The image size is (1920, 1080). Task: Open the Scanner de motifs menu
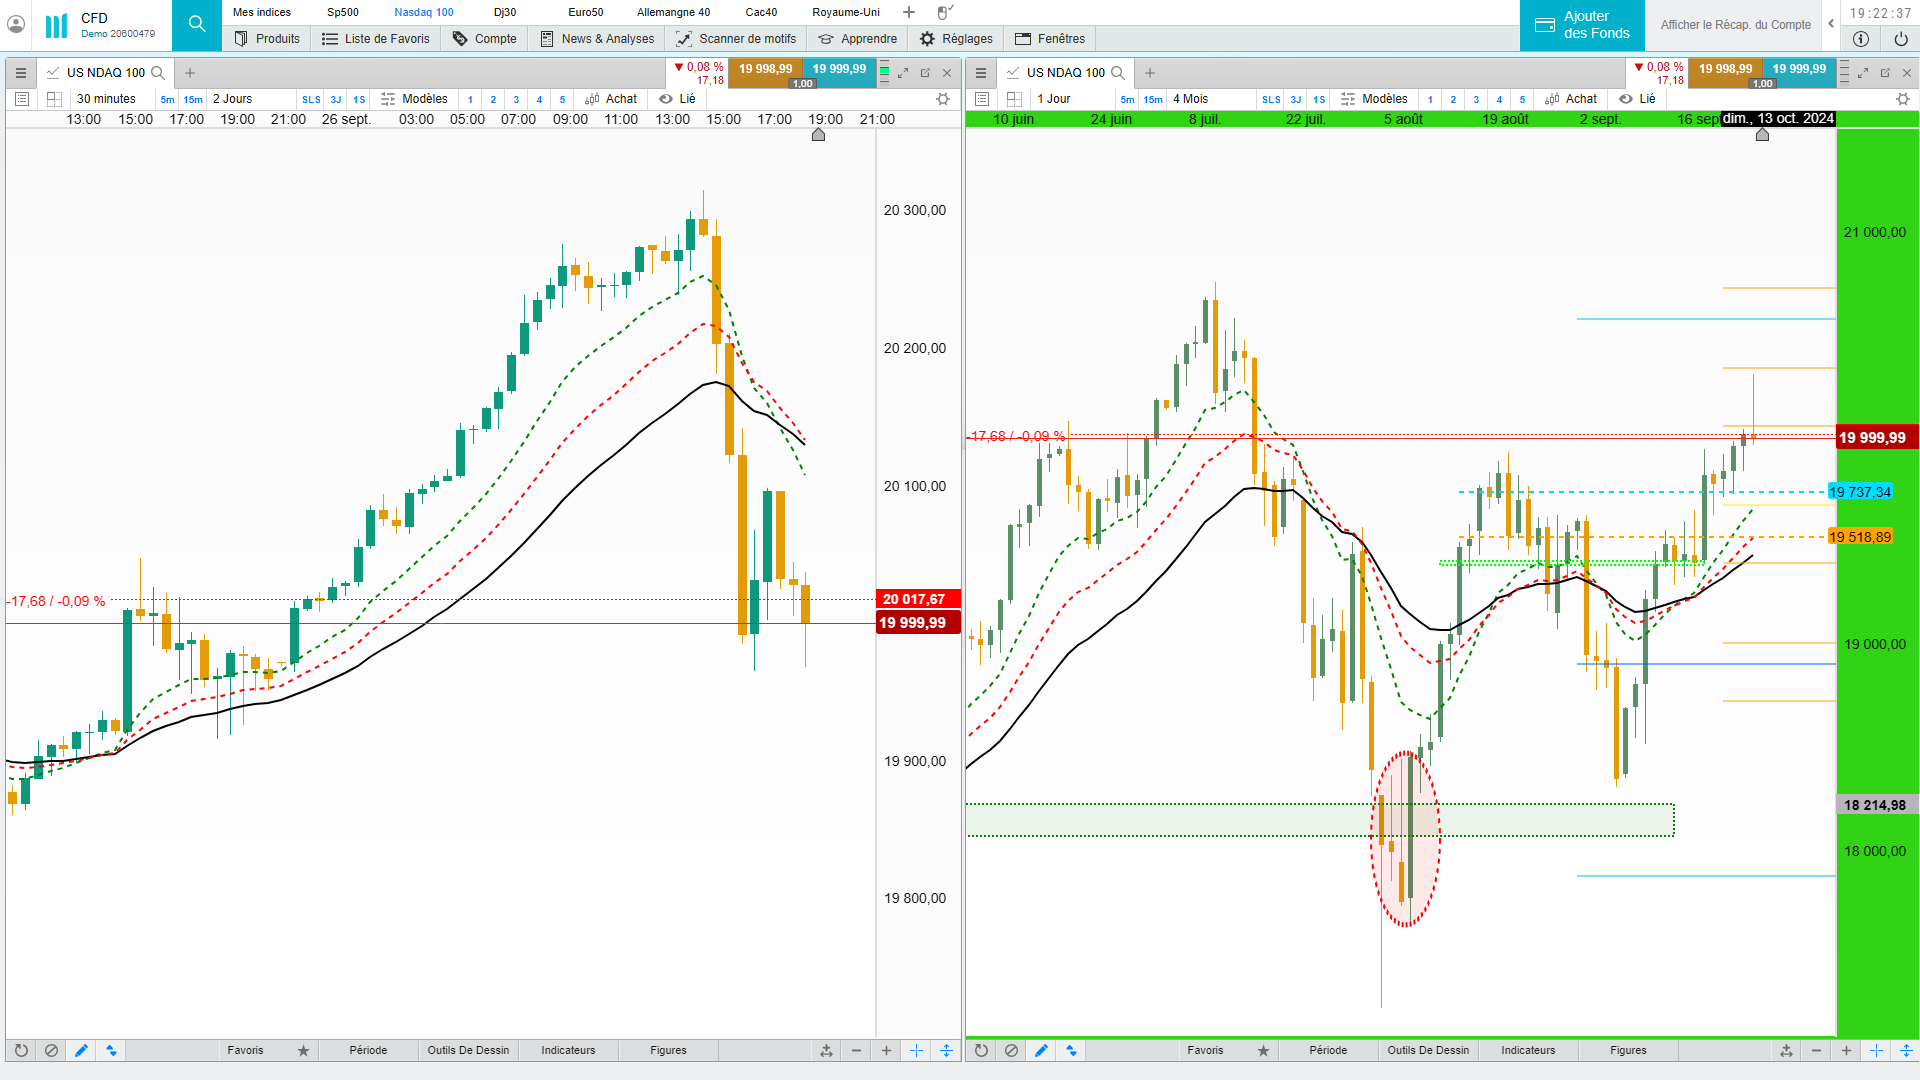(736, 39)
